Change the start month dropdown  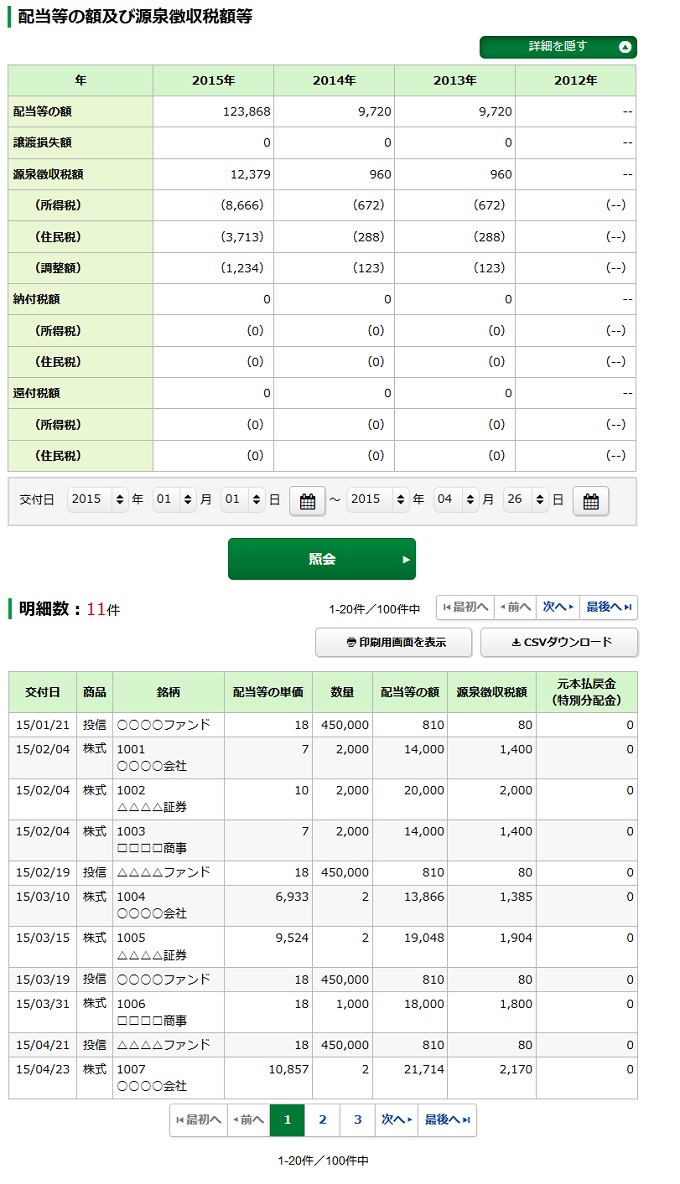[174, 500]
